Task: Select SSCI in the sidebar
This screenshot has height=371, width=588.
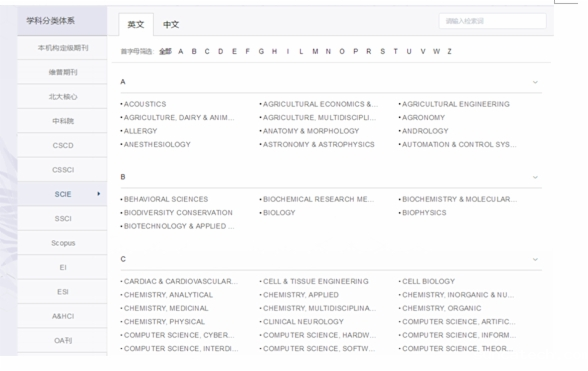Action: coord(63,219)
